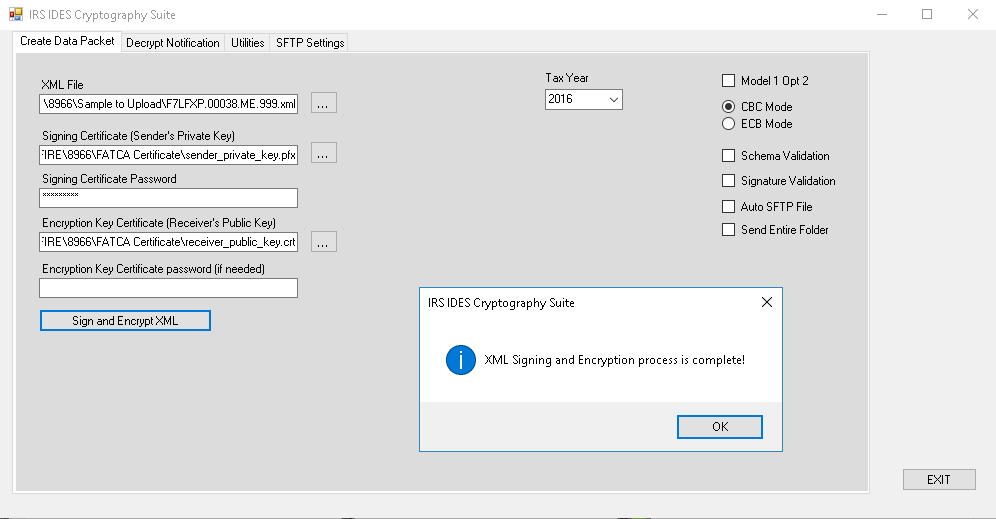
Task: Select the CBC Mode radio button
Action: click(729, 106)
